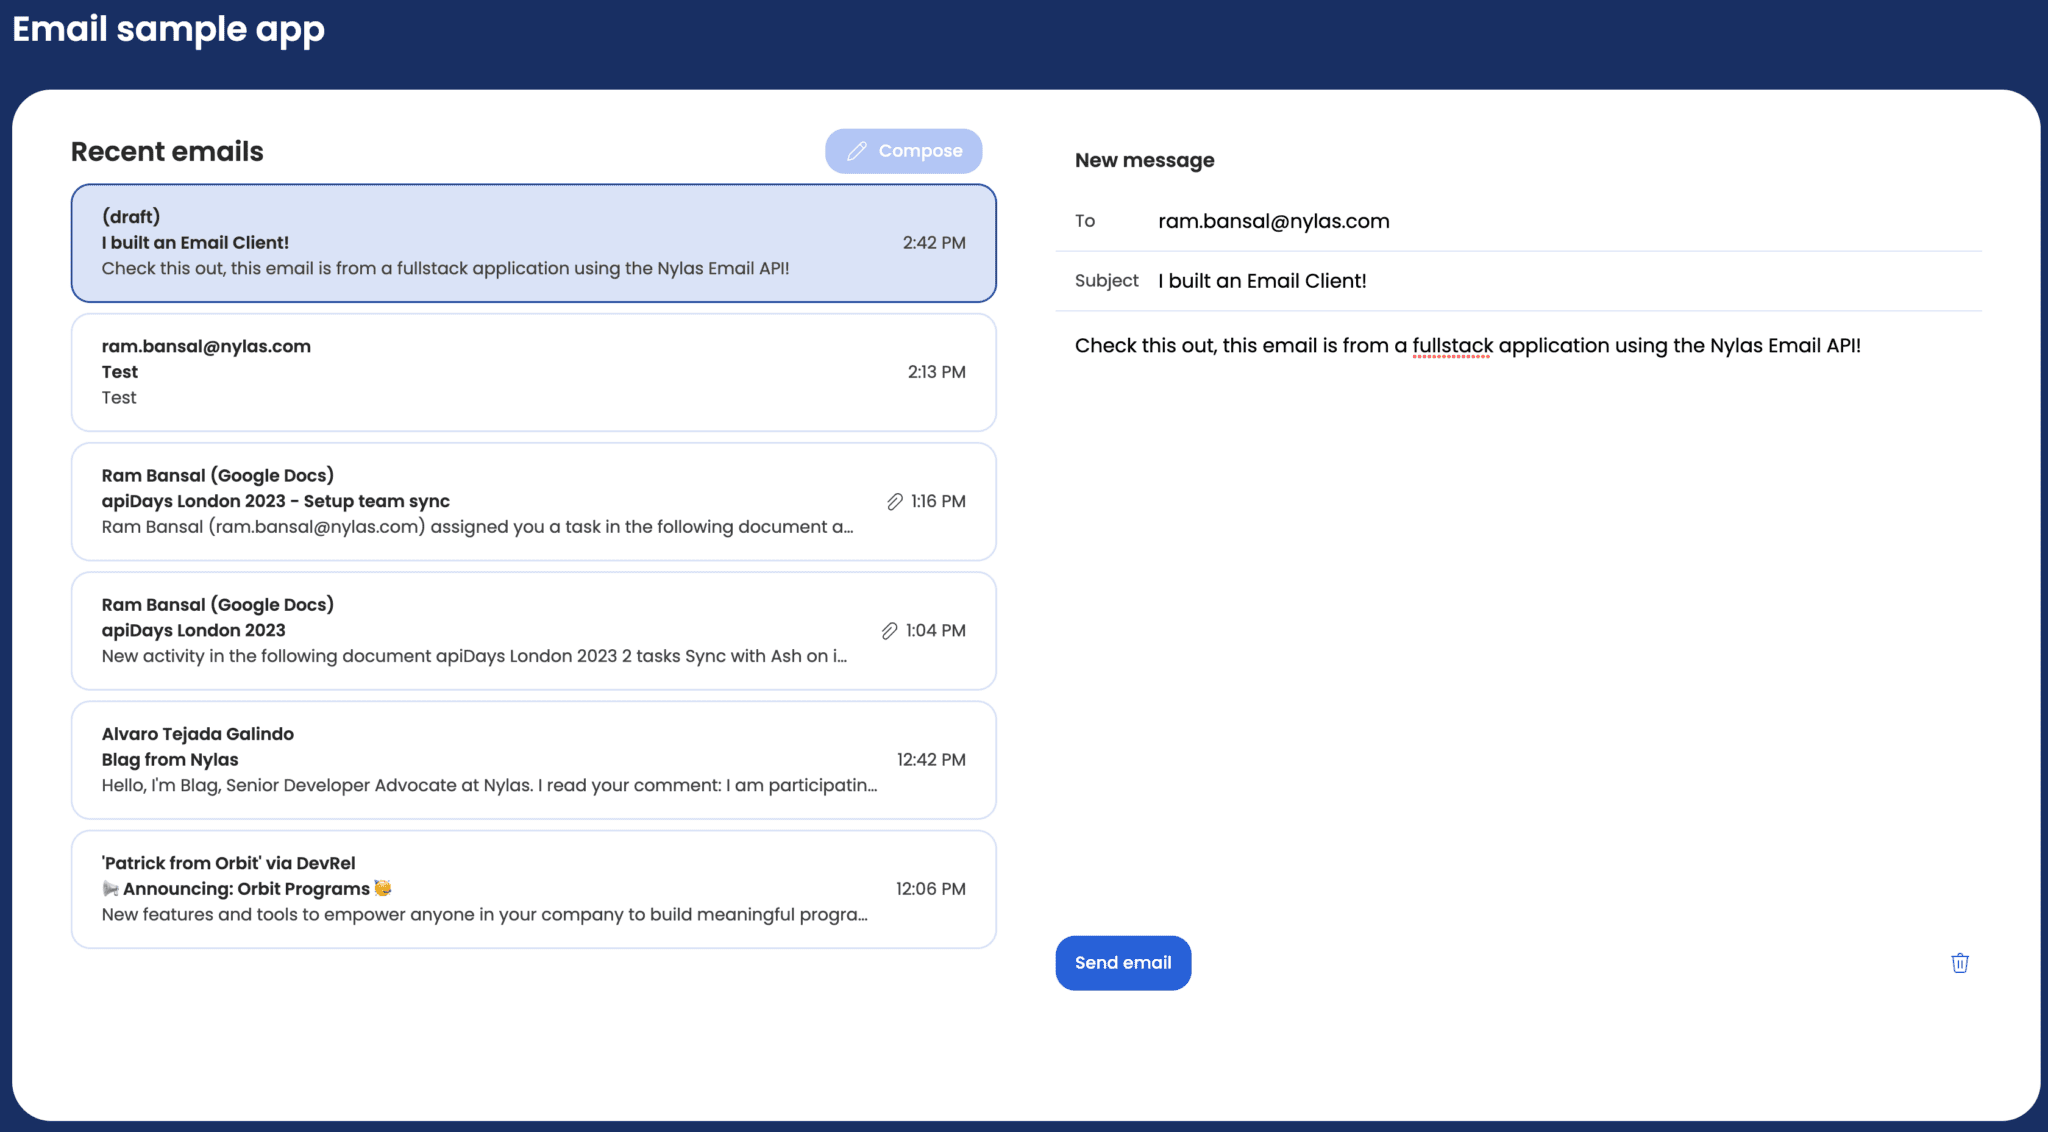The height and width of the screenshot is (1132, 2048).
Task: Click the Recent emails heading
Action: tap(167, 151)
